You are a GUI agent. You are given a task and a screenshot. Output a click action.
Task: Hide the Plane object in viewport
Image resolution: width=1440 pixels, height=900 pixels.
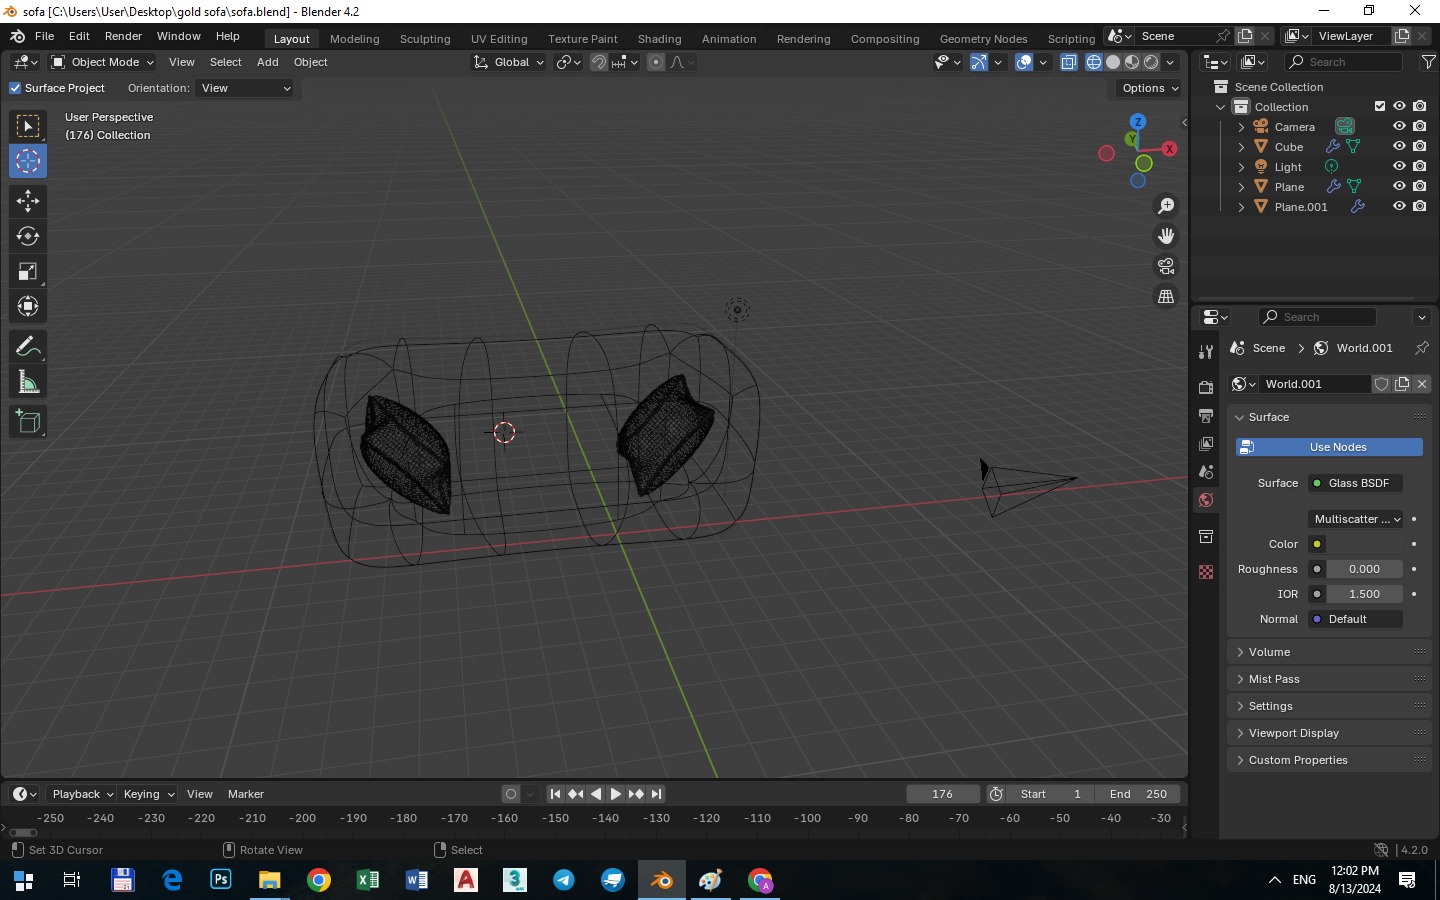point(1399,187)
